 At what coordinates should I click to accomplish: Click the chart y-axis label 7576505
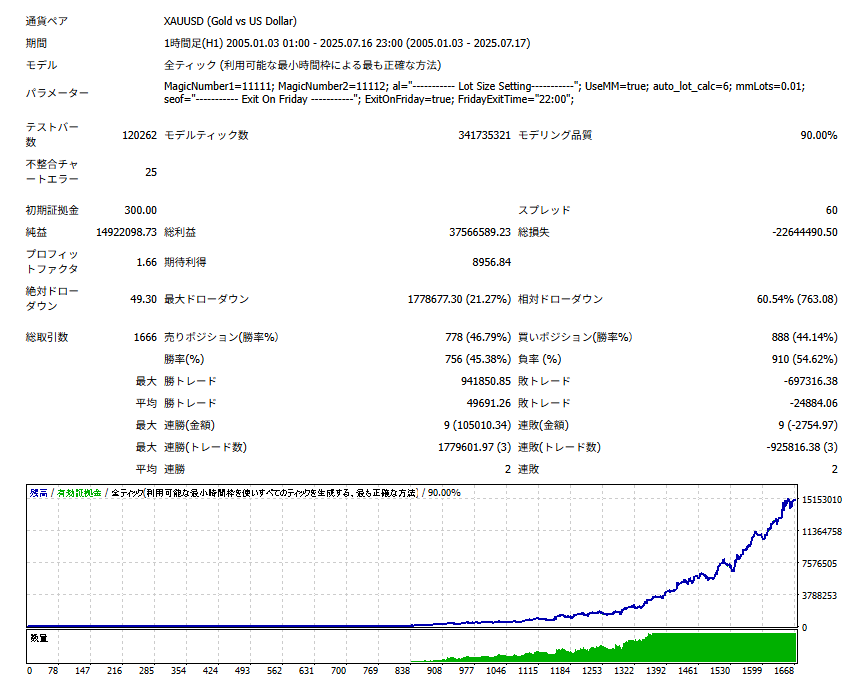pos(819,563)
